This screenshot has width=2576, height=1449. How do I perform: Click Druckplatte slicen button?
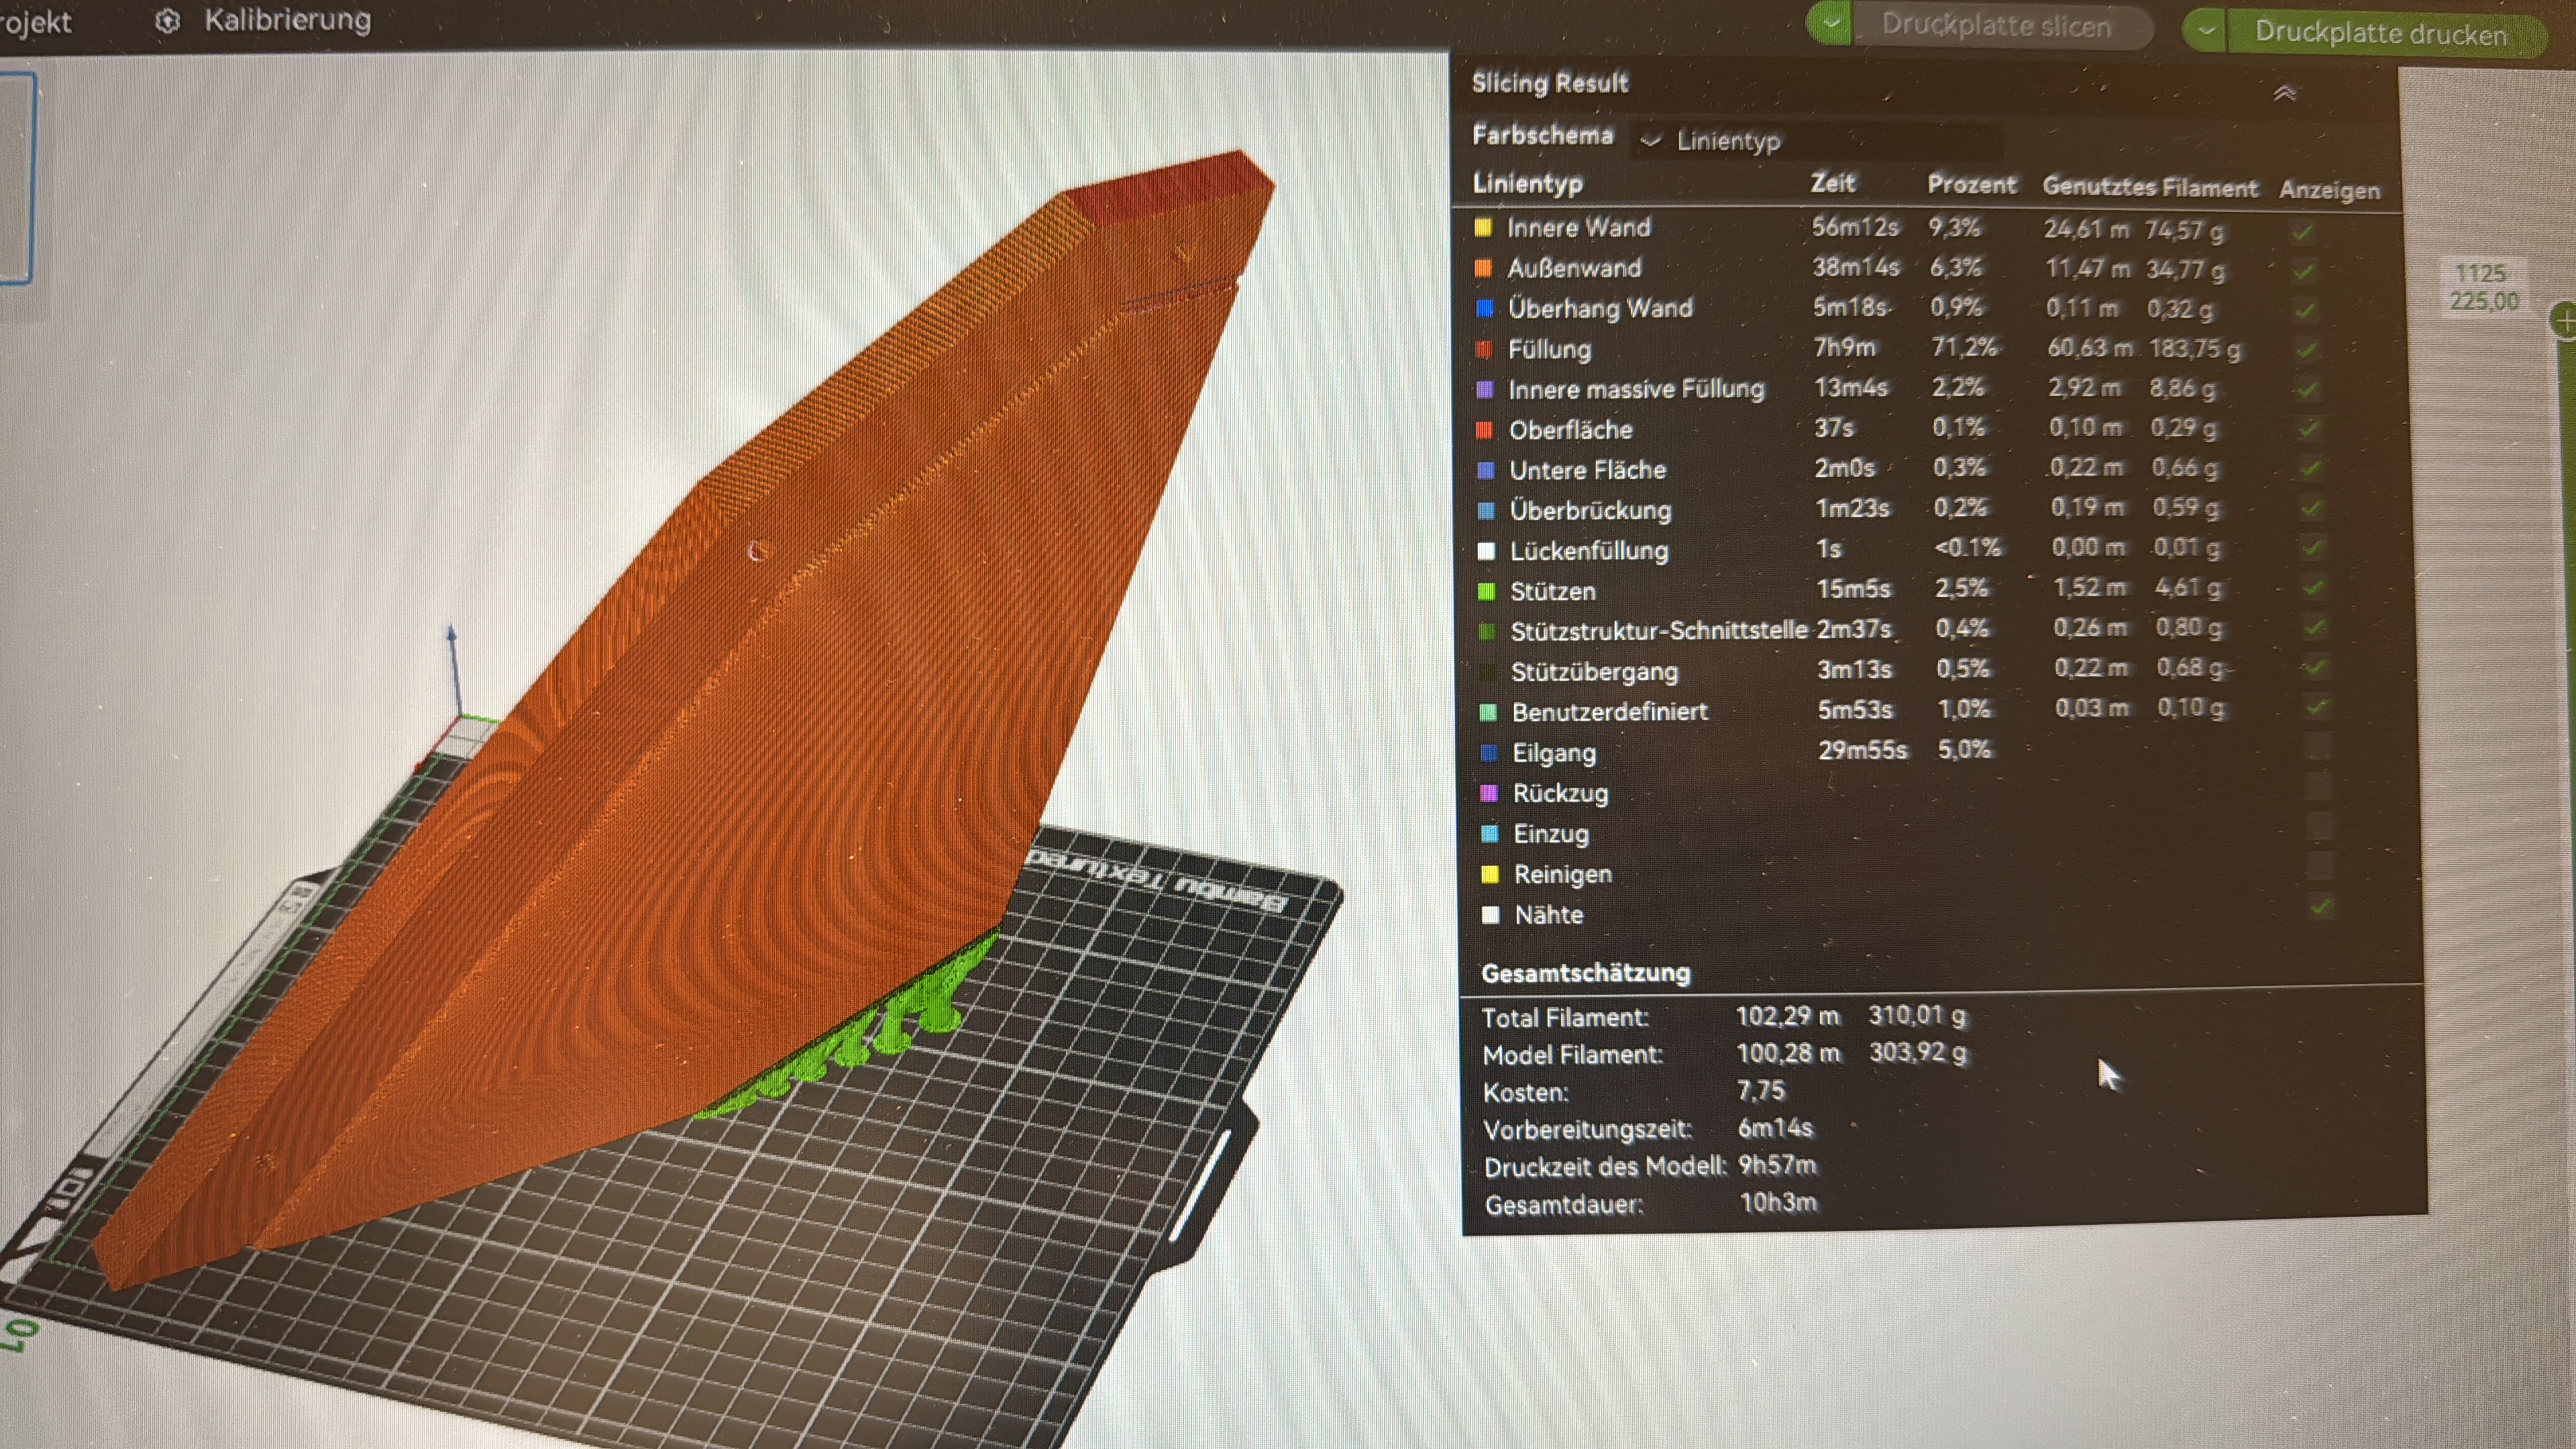pos(1995,26)
